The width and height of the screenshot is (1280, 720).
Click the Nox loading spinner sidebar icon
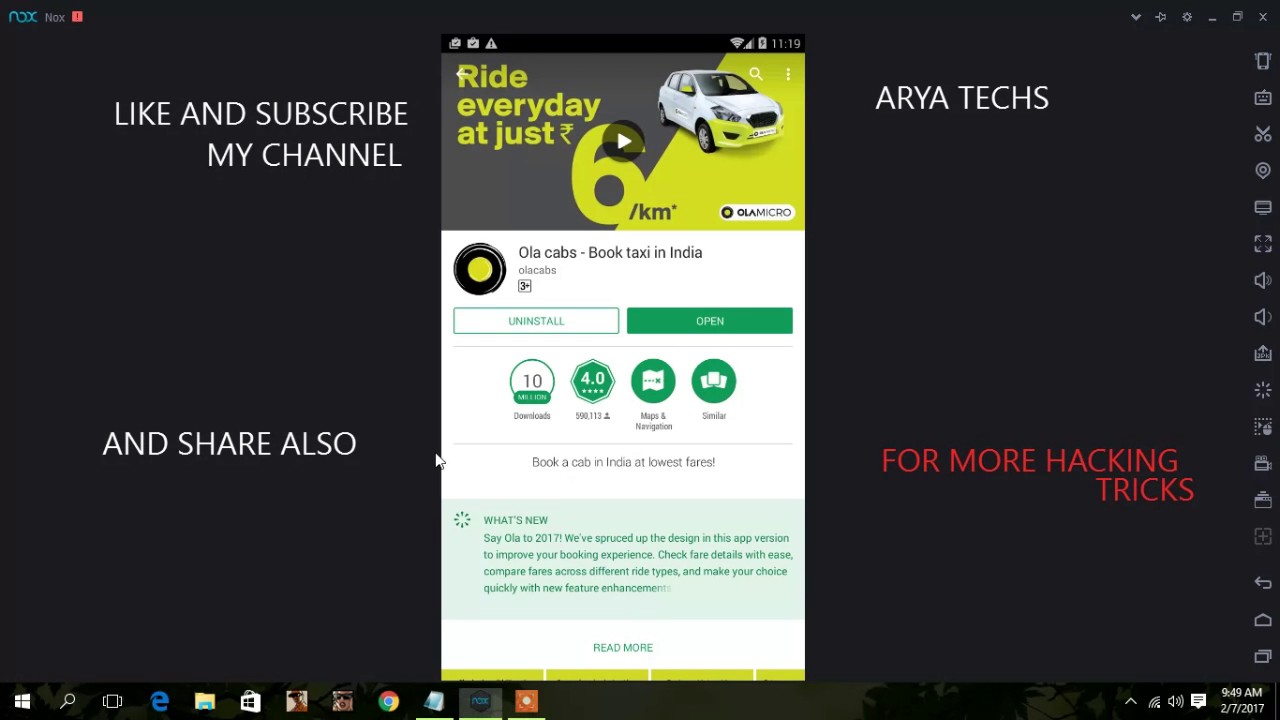pyautogui.click(x=1263, y=390)
